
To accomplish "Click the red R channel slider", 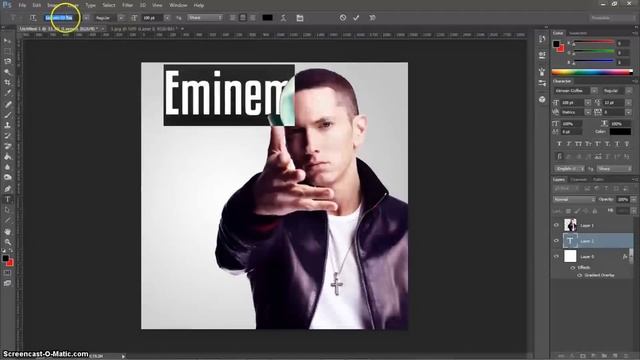I will coord(594,42).
